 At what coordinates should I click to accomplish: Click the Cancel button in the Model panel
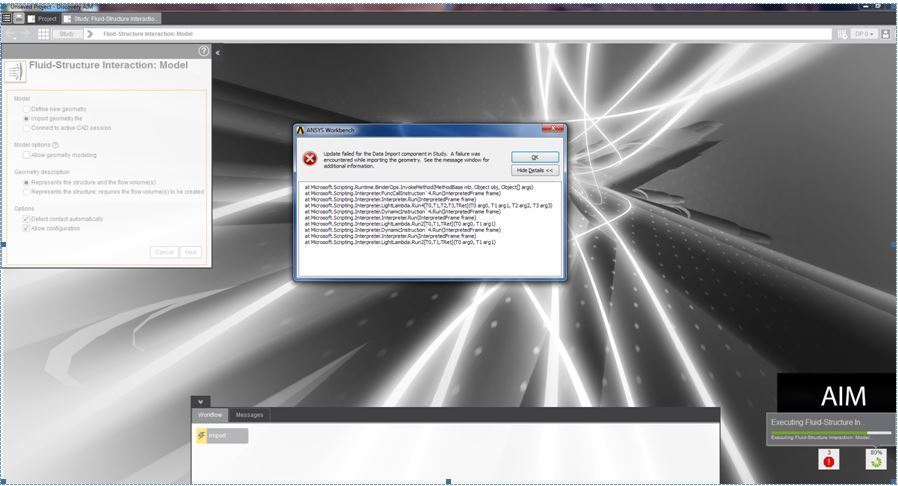coord(164,252)
